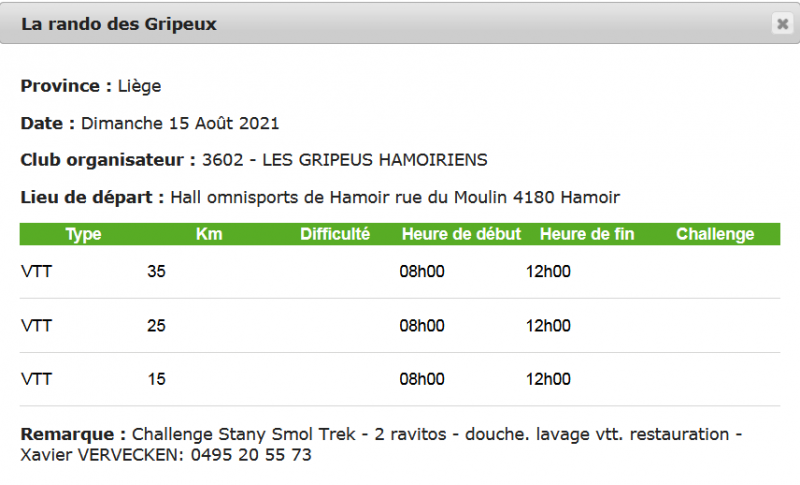800x485 pixels.
Task: Click the phone number 0495 20 55 73
Action: (x=251, y=455)
